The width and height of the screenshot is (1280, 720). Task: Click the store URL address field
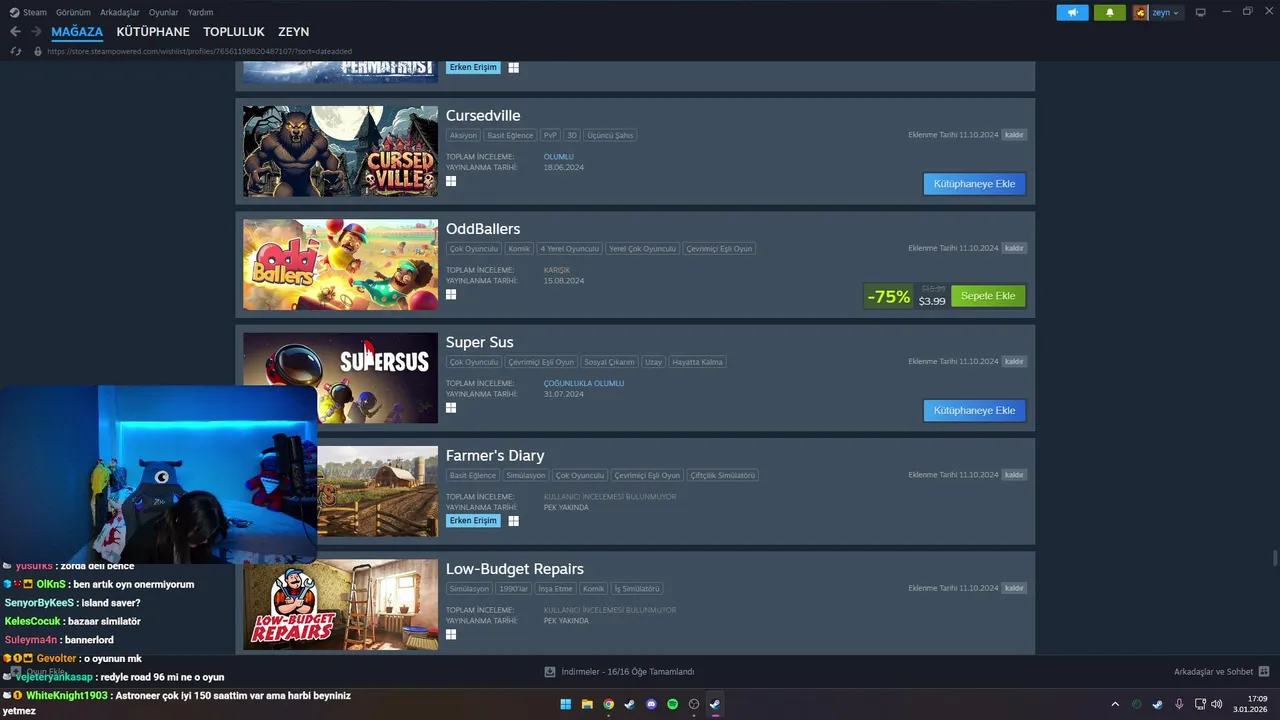200,51
